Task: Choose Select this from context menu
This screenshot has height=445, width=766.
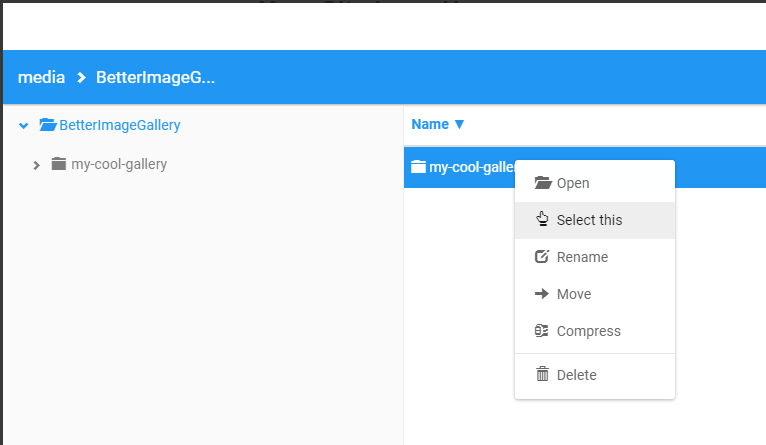Action: pyautogui.click(x=589, y=220)
